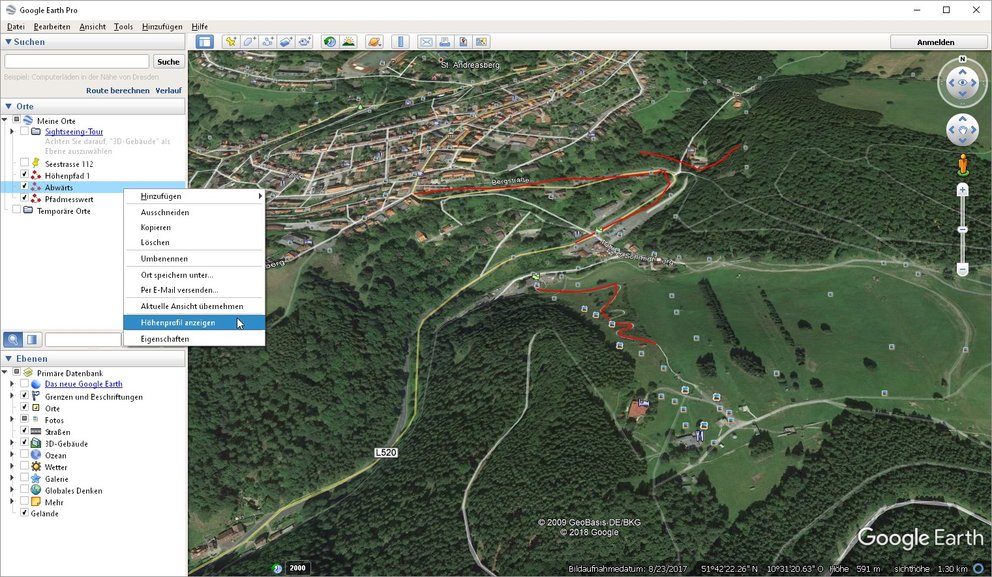Click the save image toolbar icon
The width and height of the screenshot is (992, 577).
click(463, 42)
